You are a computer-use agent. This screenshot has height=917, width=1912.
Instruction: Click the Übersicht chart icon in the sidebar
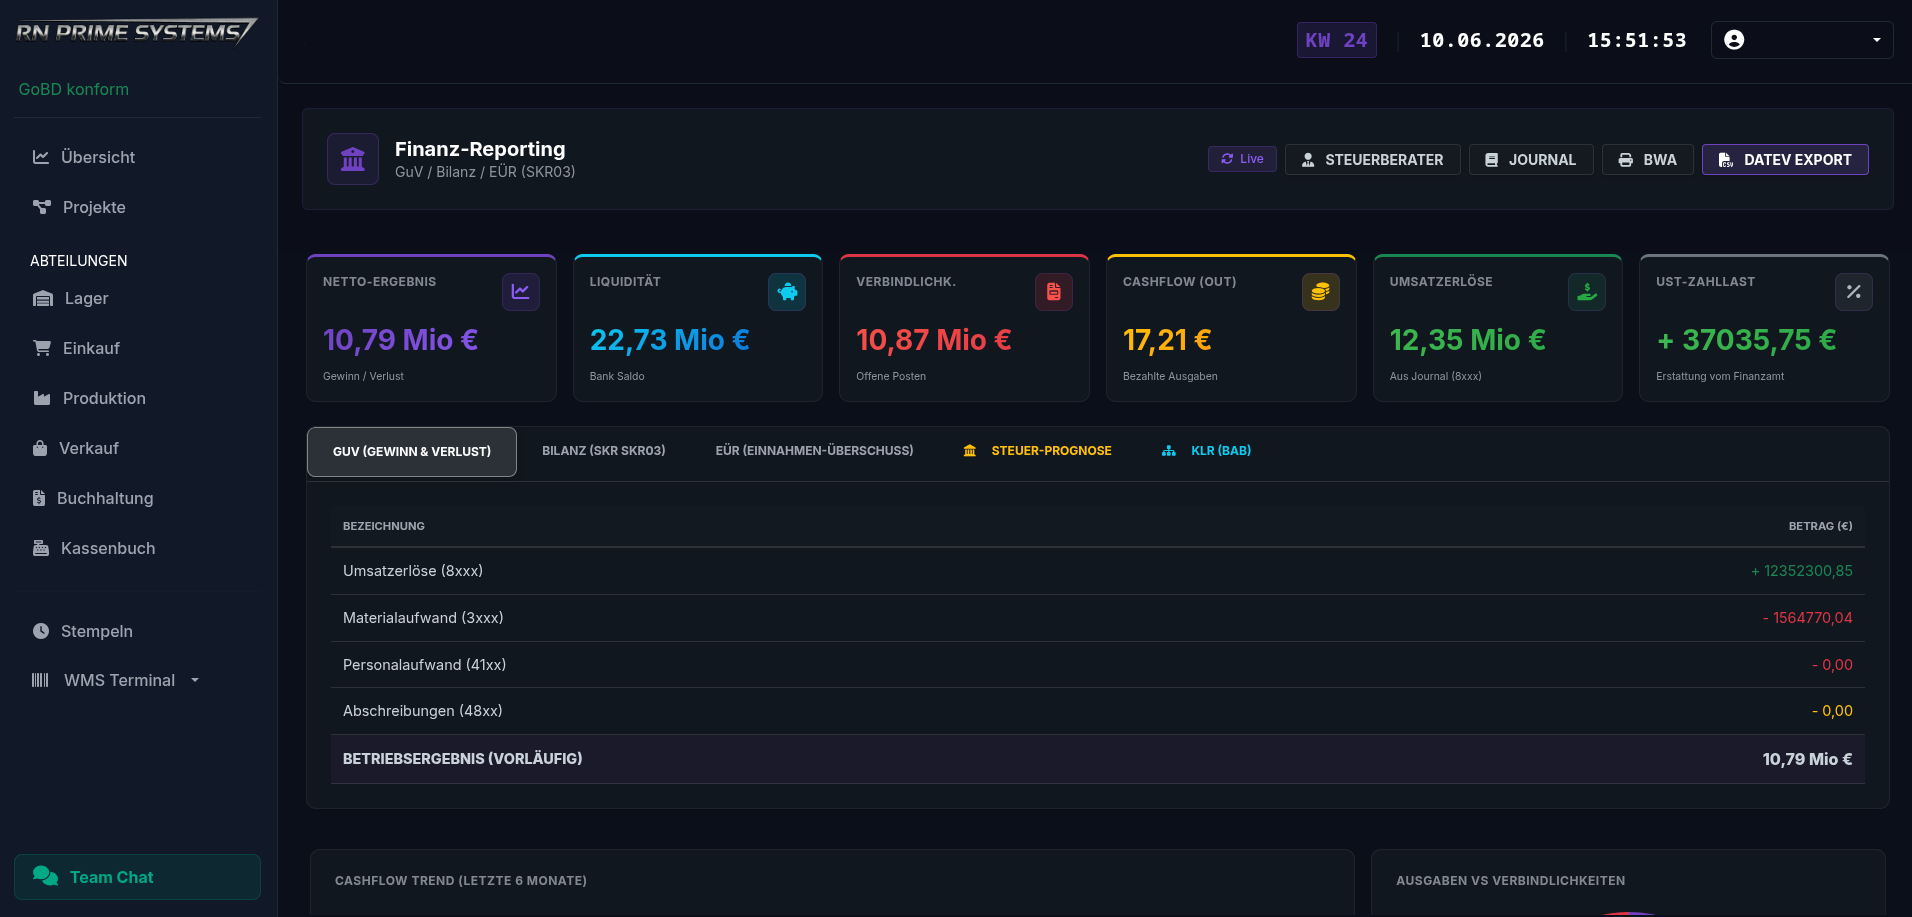point(41,157)
